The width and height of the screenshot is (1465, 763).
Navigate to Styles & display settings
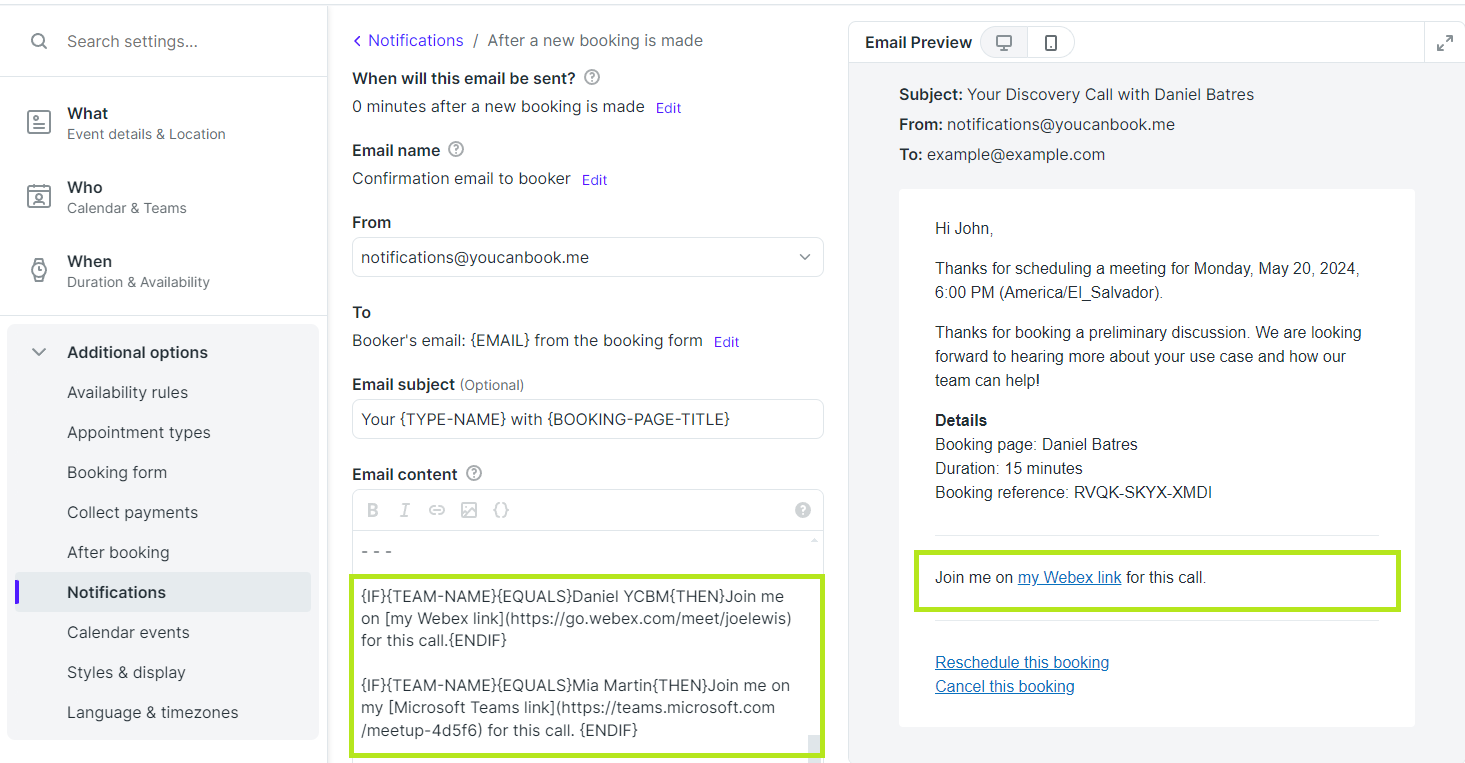(x=124, y=672)
